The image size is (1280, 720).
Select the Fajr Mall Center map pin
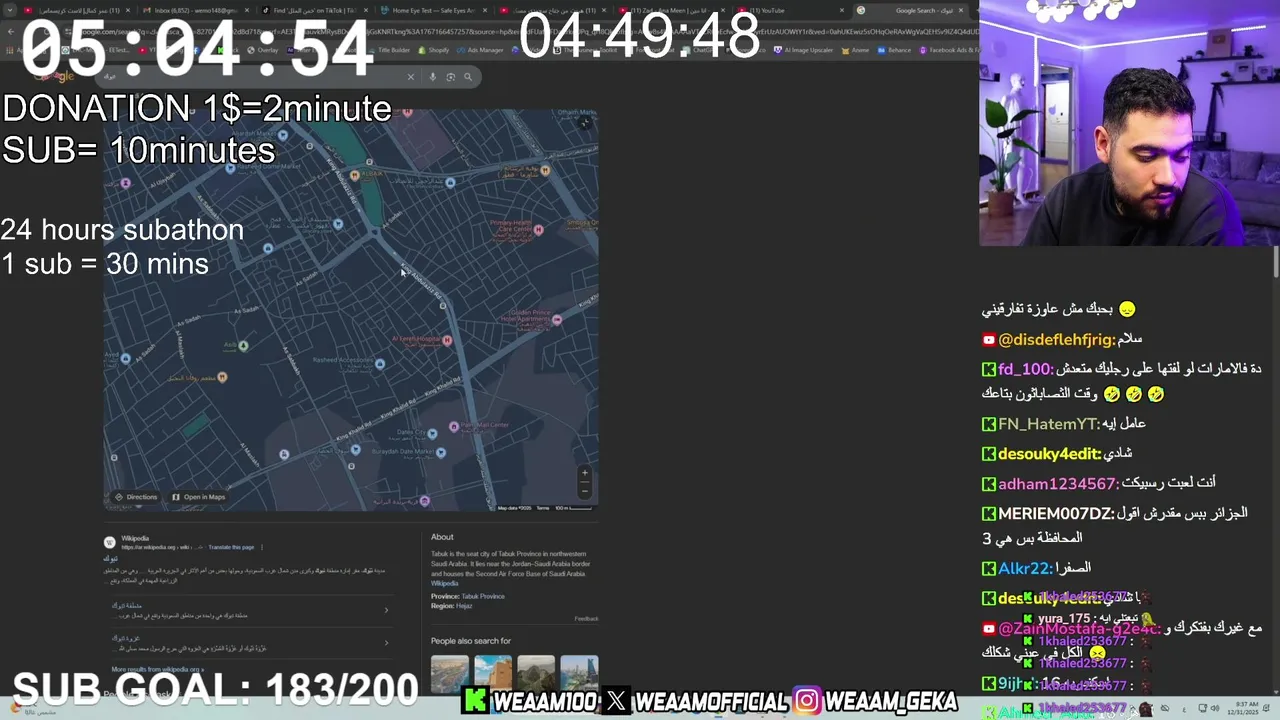click(x=454, y=427)
